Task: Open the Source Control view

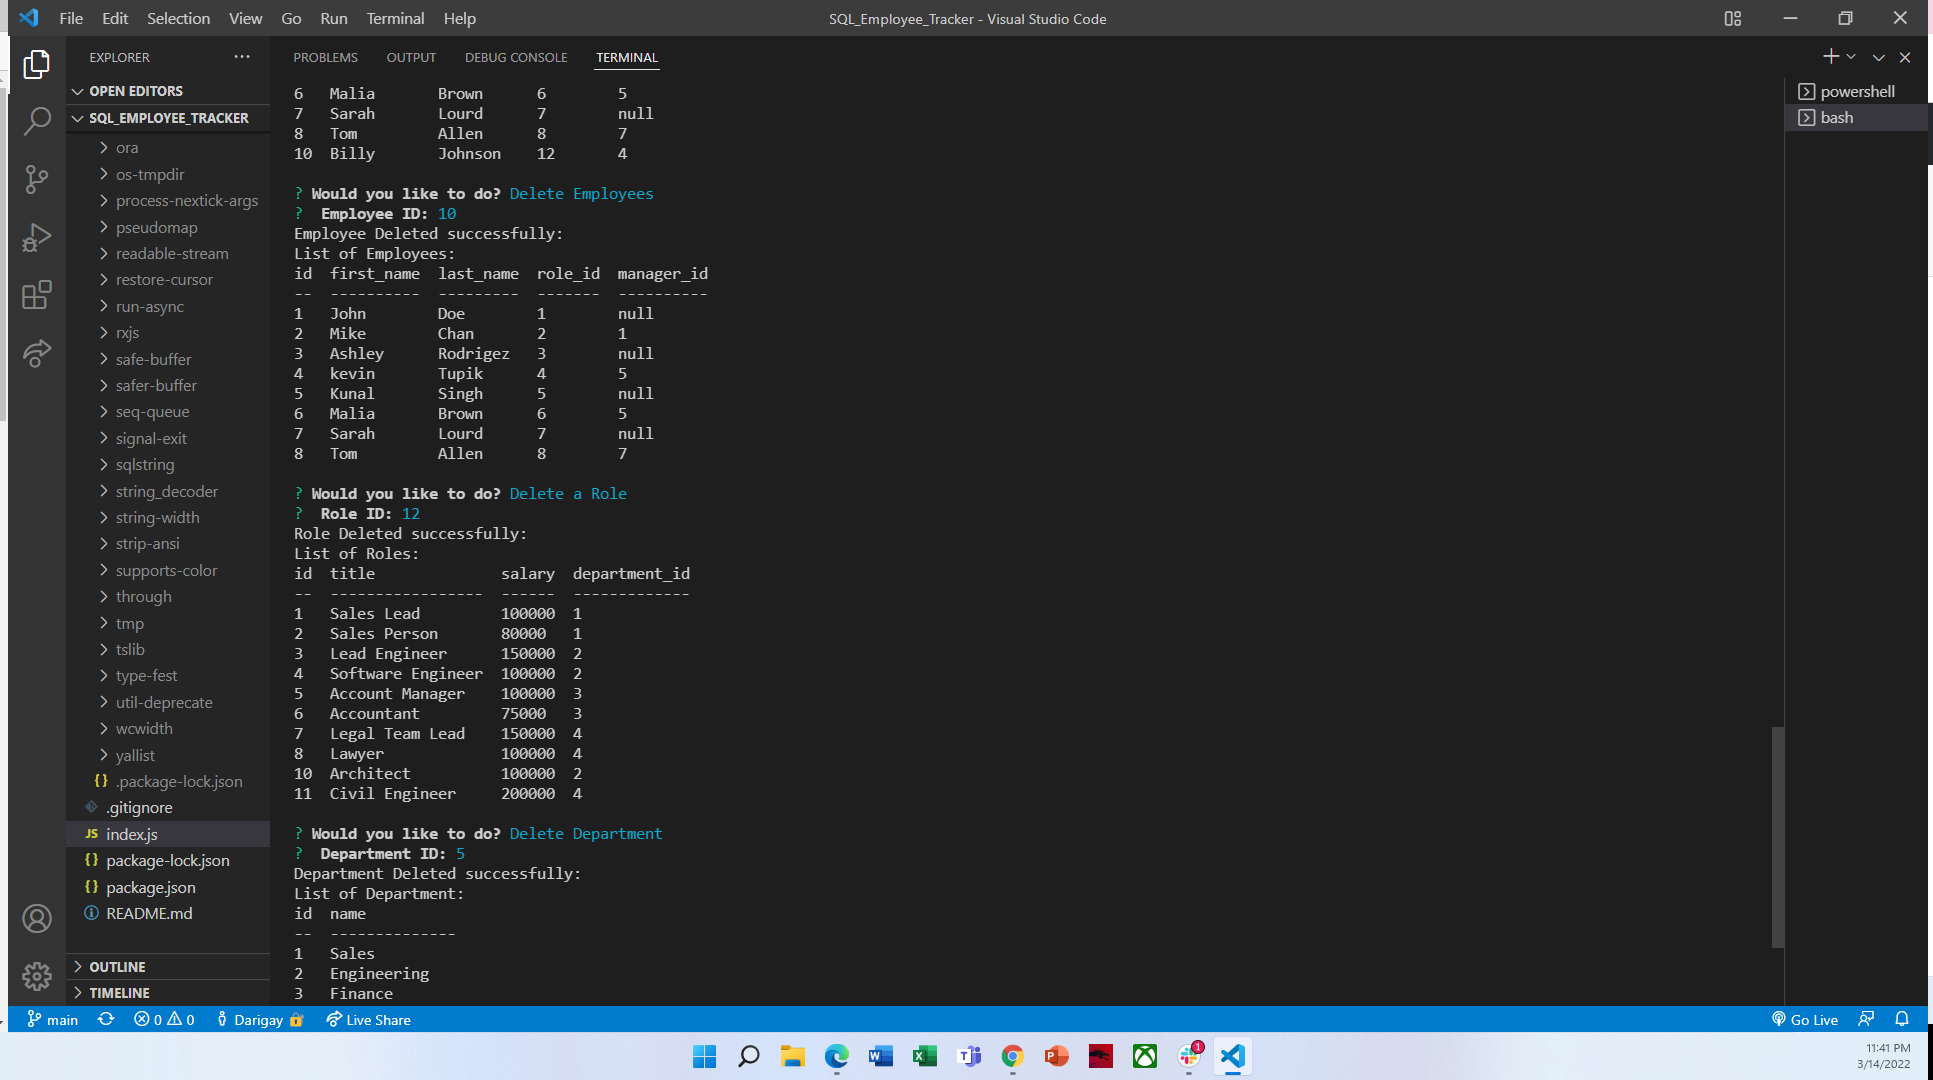Action: 37,179
